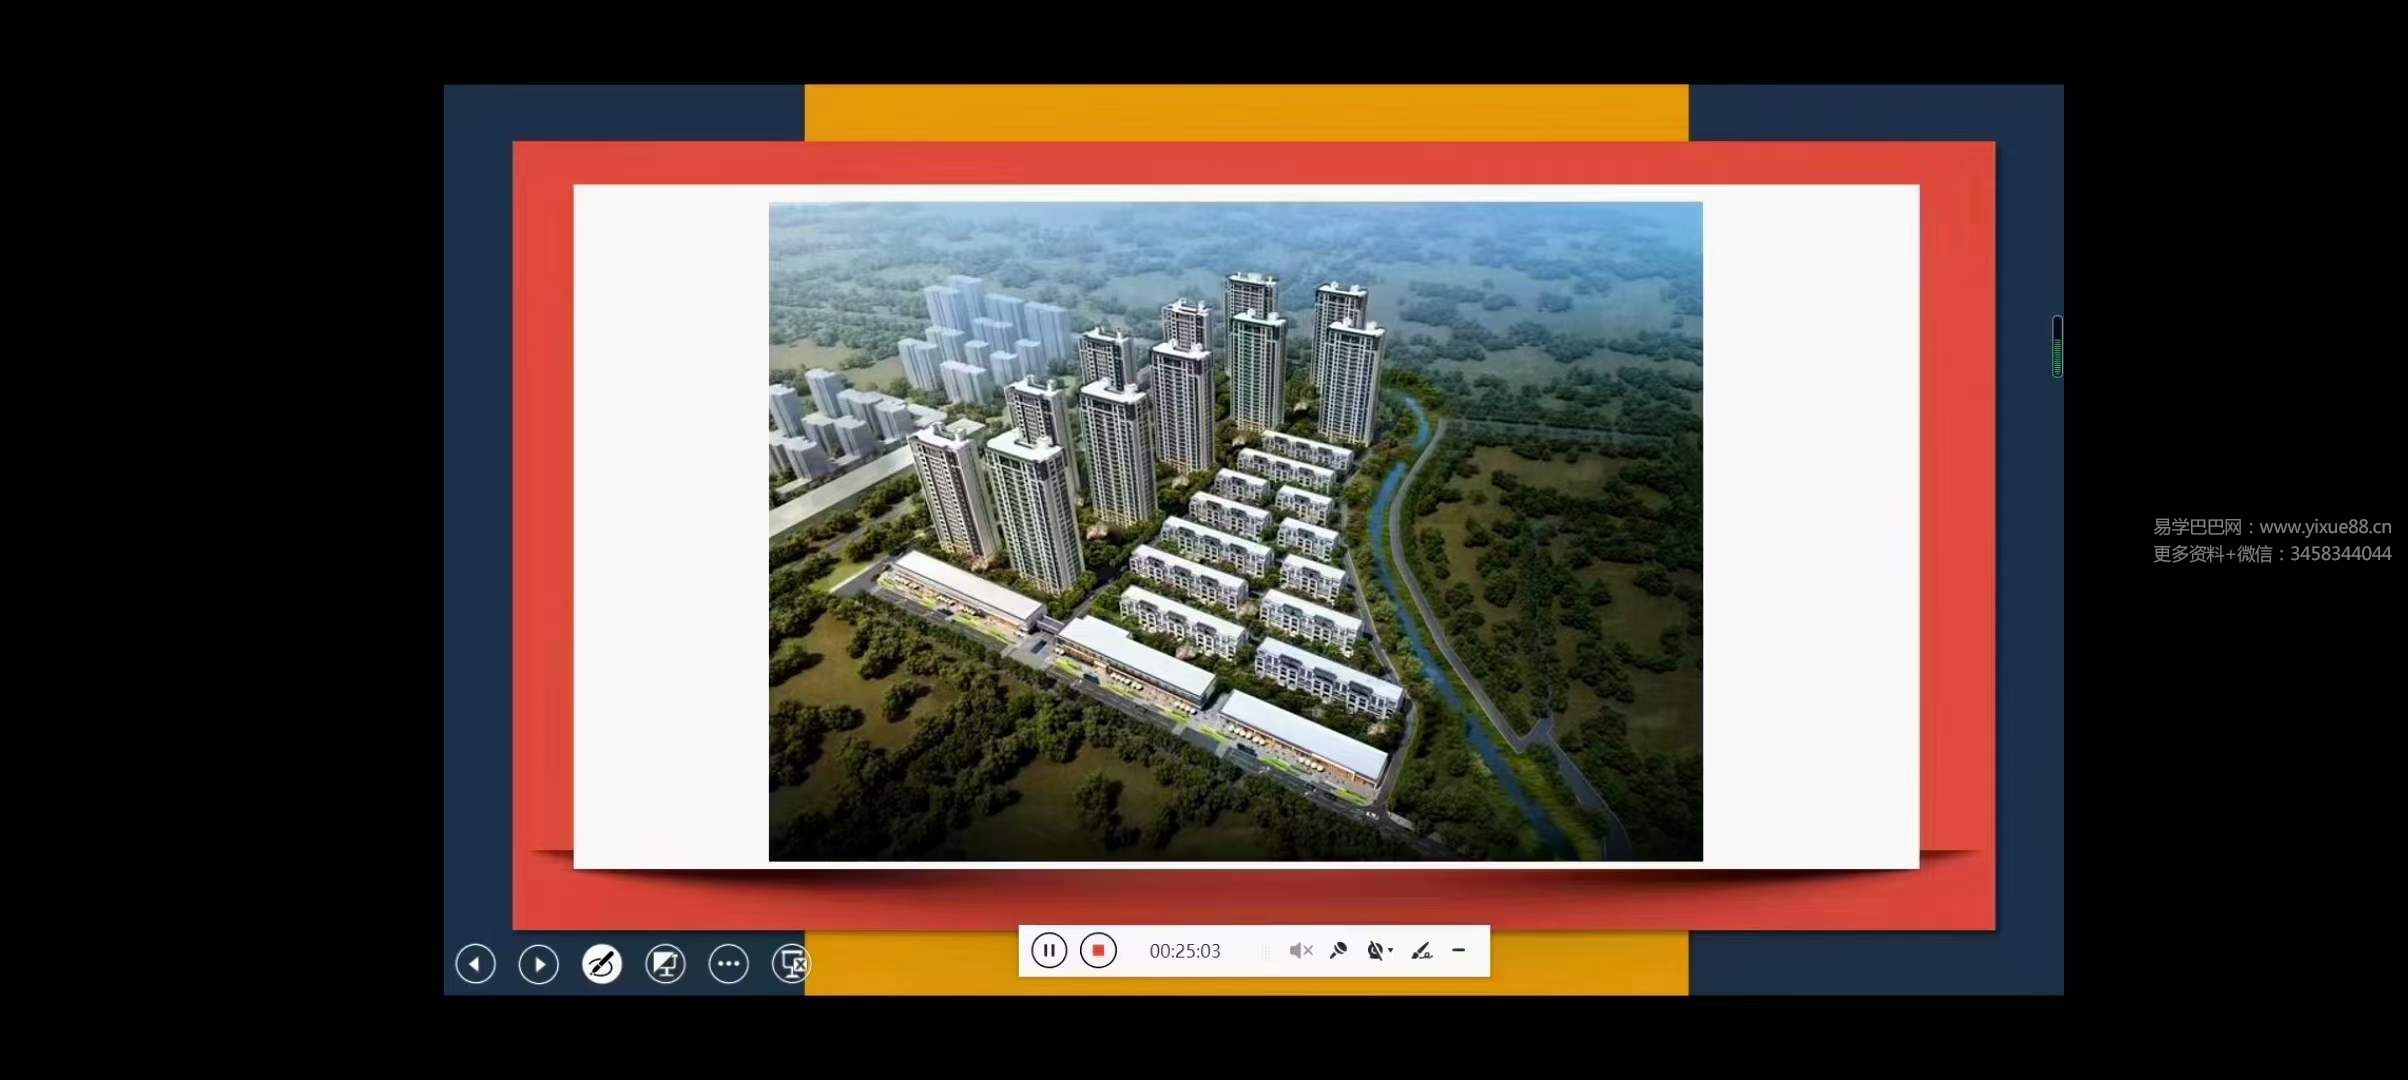
Task: Open the www.yixue88.cn watermark link
Action: (2325, 527)
